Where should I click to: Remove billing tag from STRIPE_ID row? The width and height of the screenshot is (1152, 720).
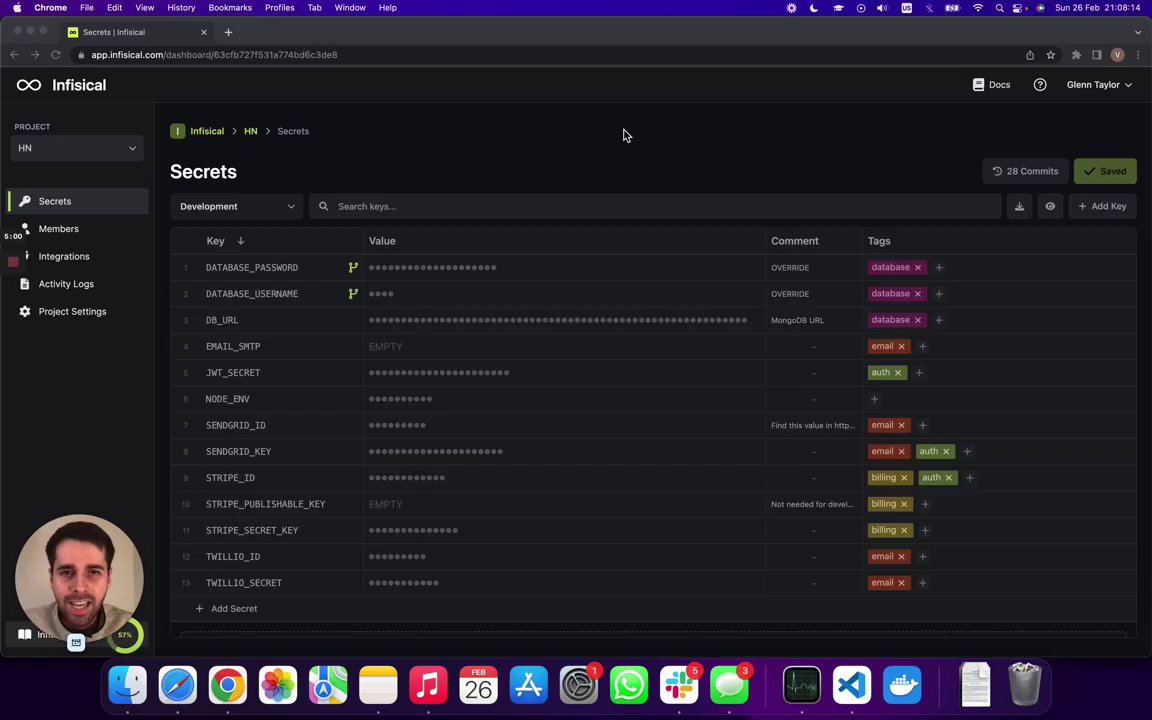[x=904, y=478]
